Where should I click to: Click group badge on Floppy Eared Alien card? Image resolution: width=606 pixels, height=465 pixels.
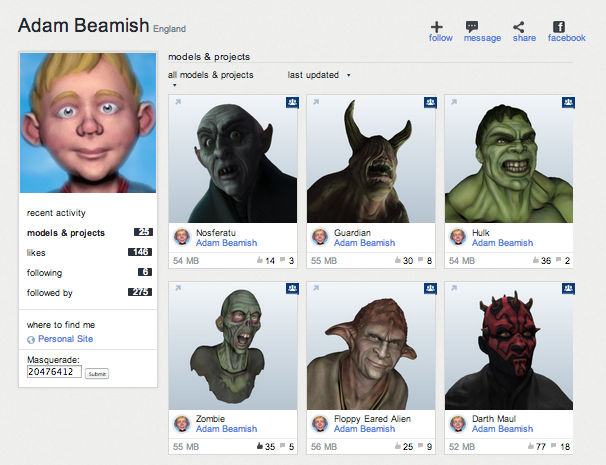click(430, 288)
